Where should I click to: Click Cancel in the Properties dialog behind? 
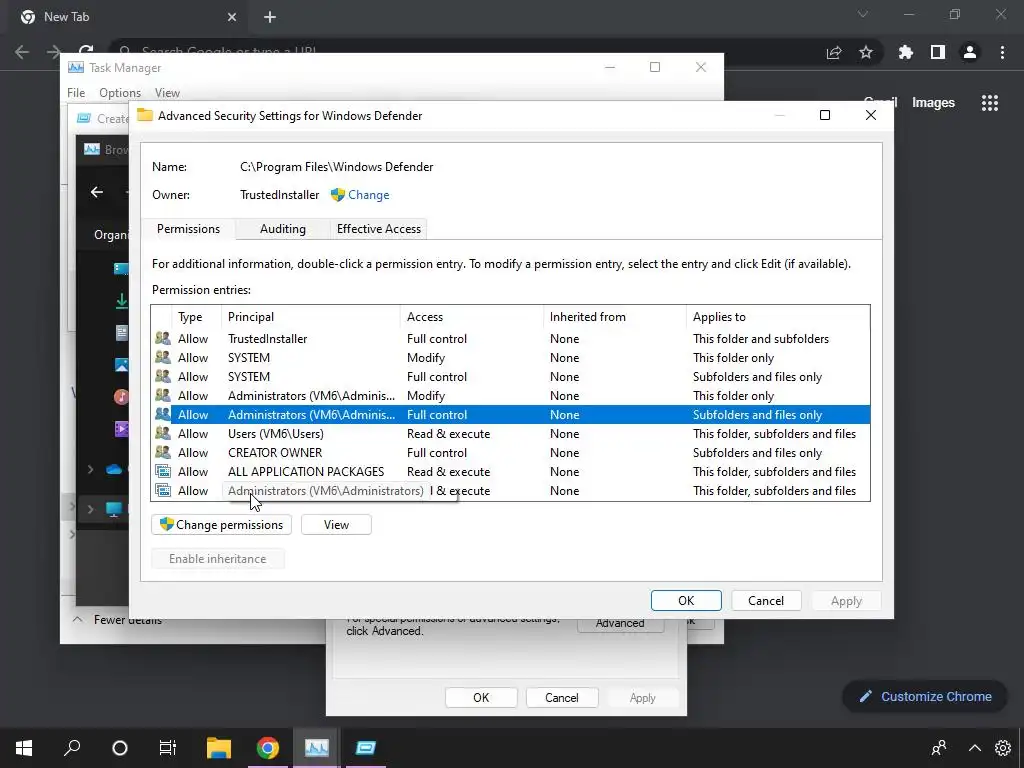pyautogui.click(x=562, y=697)
